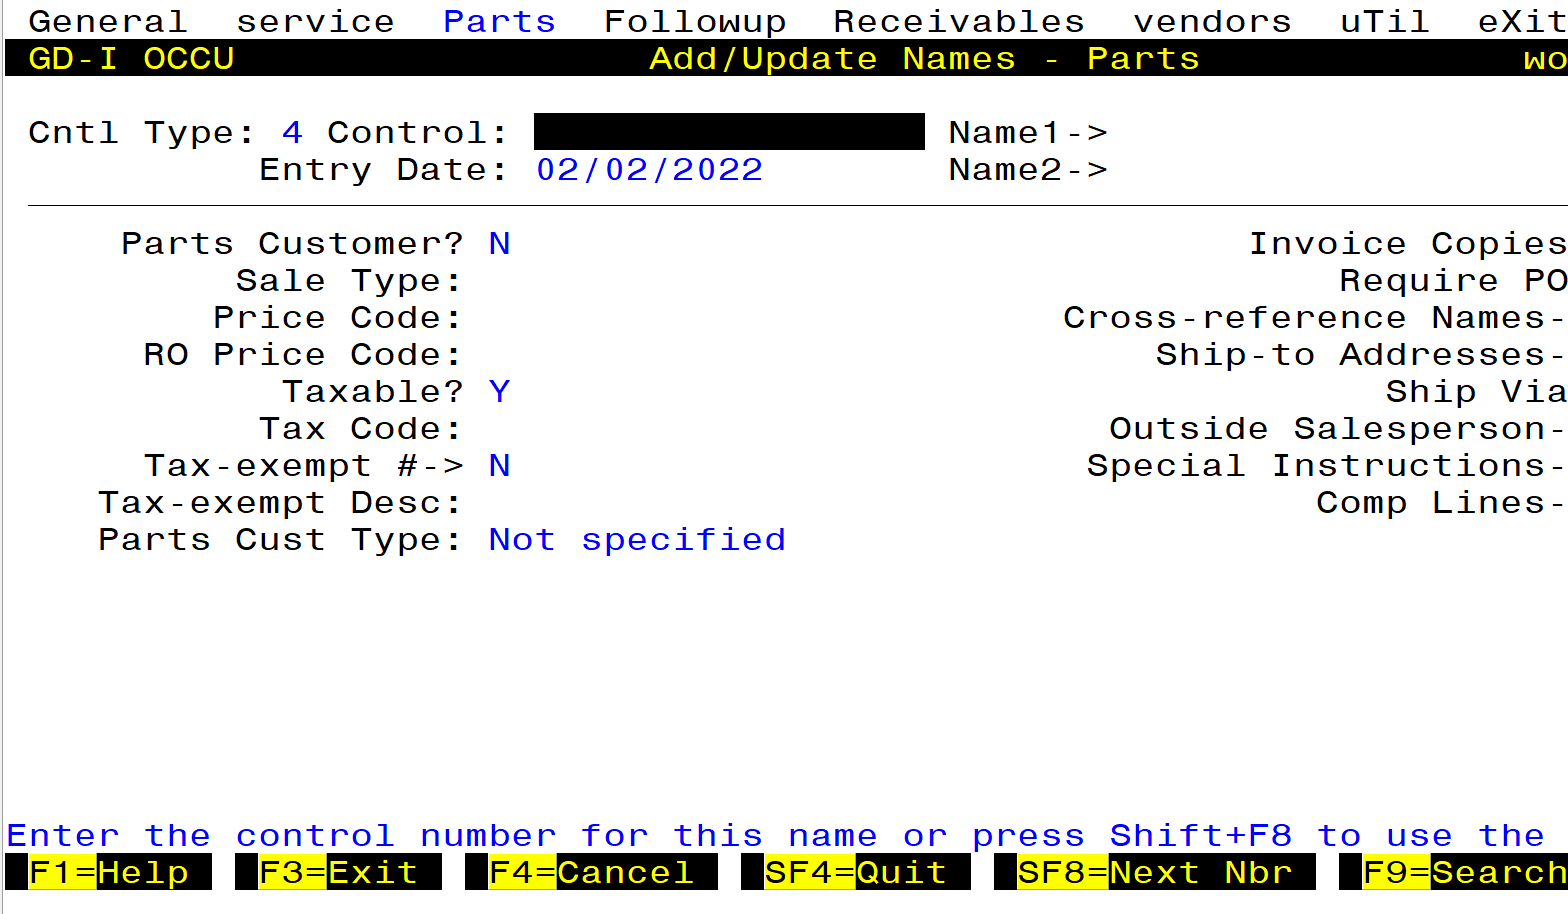The image size is (1568, 914).
Task: Click the F4=Cancel function key
Action: (x=591, y=872)
